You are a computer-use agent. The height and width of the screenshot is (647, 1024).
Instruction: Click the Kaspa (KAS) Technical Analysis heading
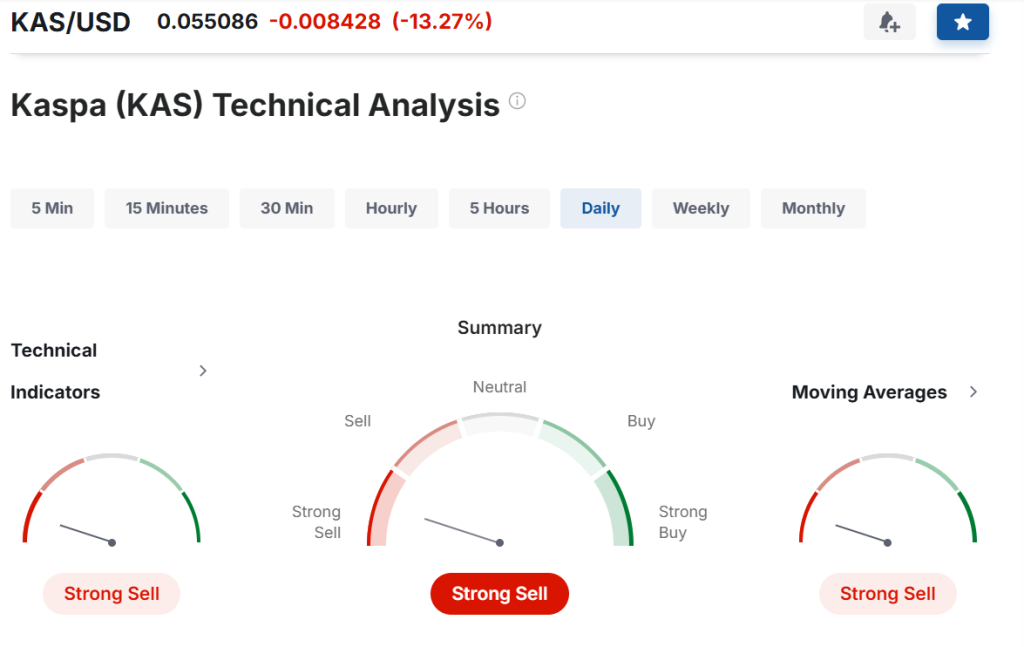(255, 105)
